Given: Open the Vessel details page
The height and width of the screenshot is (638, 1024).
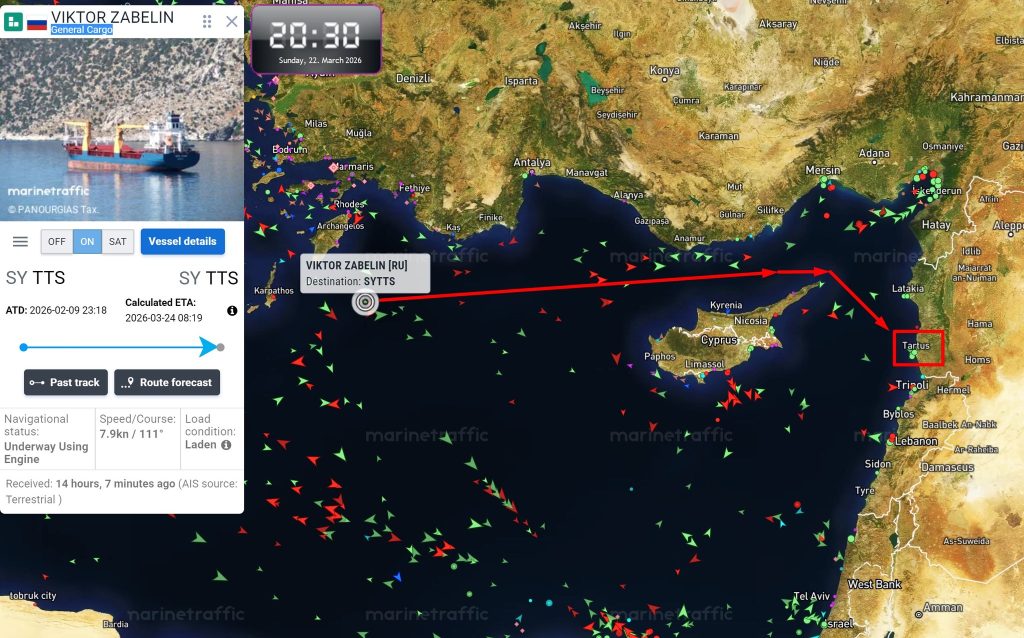Looking at the screenshot, I should click(x=183, y=242).
